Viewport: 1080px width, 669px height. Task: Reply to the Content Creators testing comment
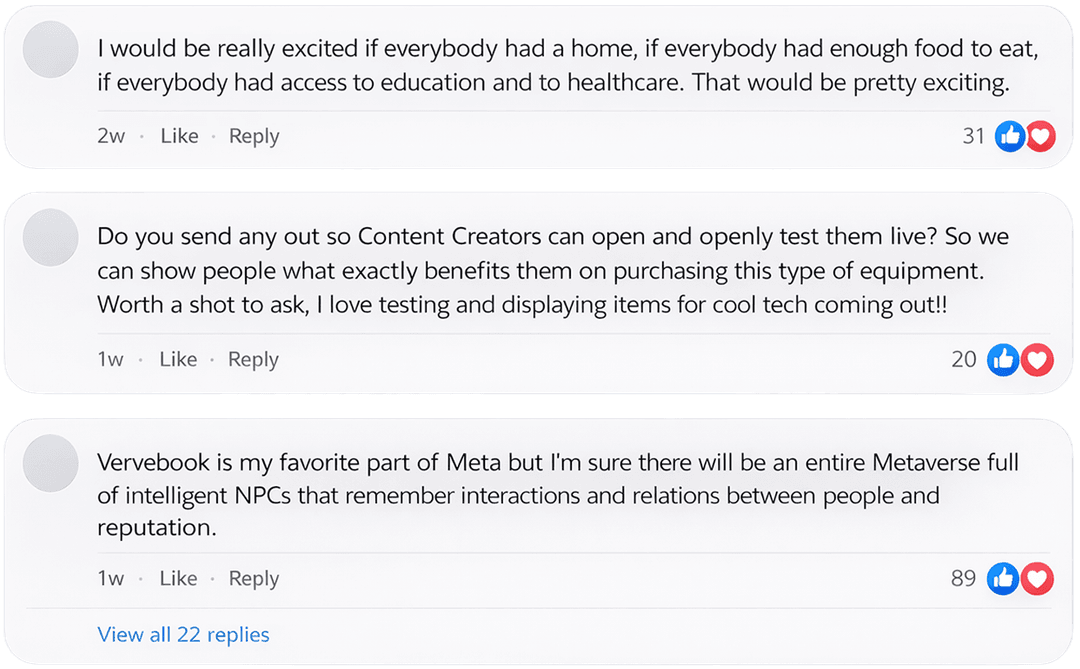coord(253,359)
